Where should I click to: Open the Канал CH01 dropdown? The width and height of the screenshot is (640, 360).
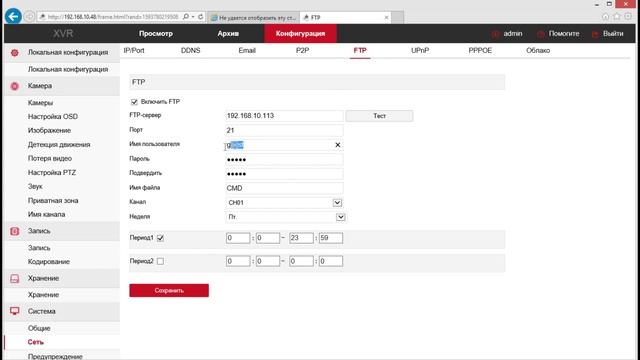tap(337, 202)
